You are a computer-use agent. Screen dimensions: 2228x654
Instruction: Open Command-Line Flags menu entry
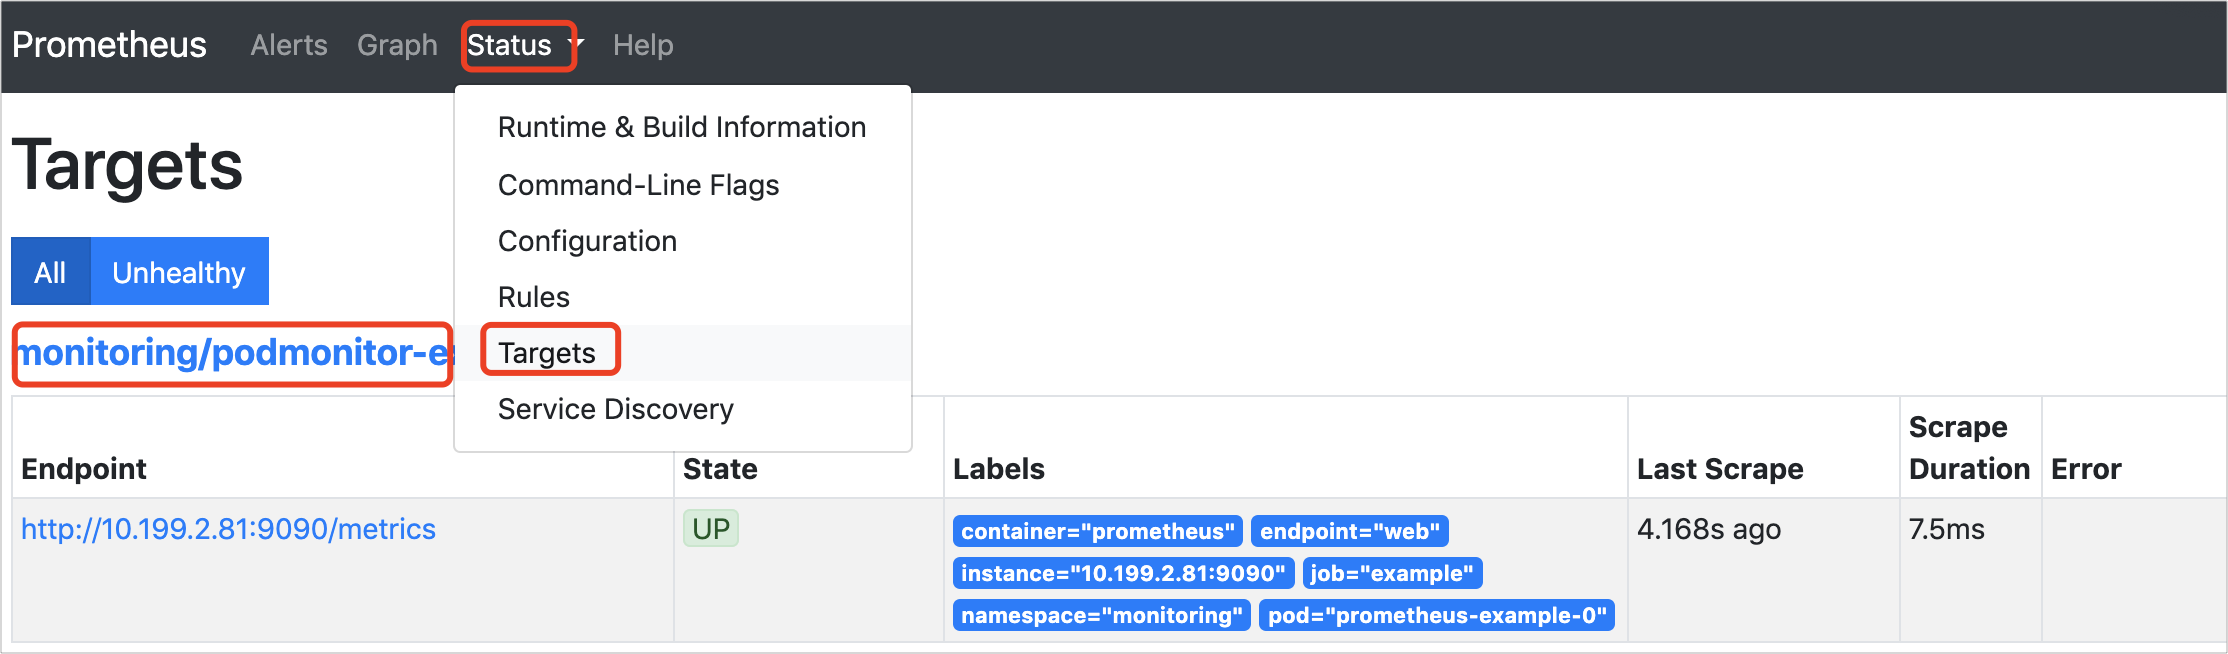tap(638, 185)
